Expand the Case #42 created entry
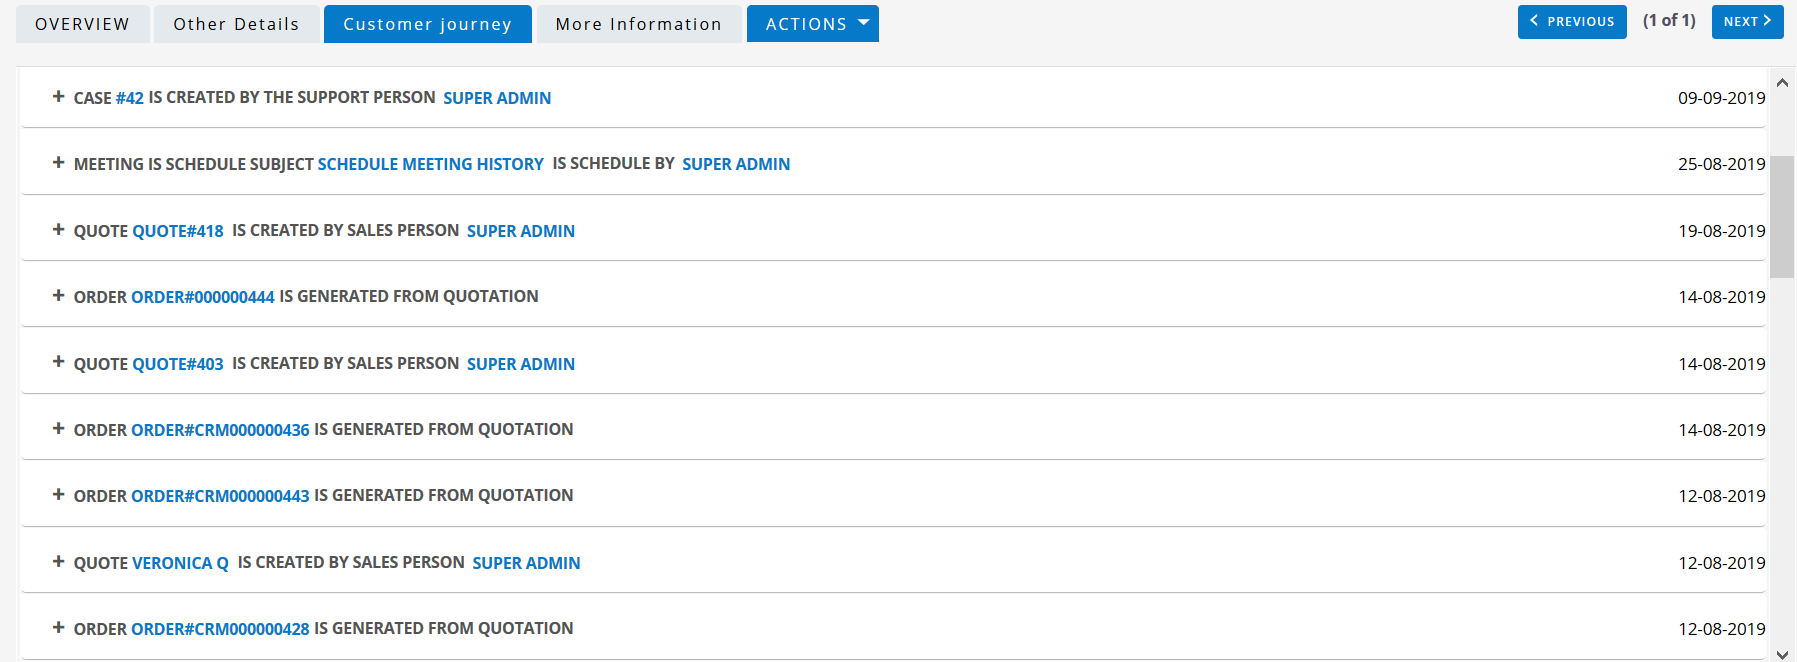The width and height of the screenshot is (1797, 662). pyautogui.click(x=59, y=97)
